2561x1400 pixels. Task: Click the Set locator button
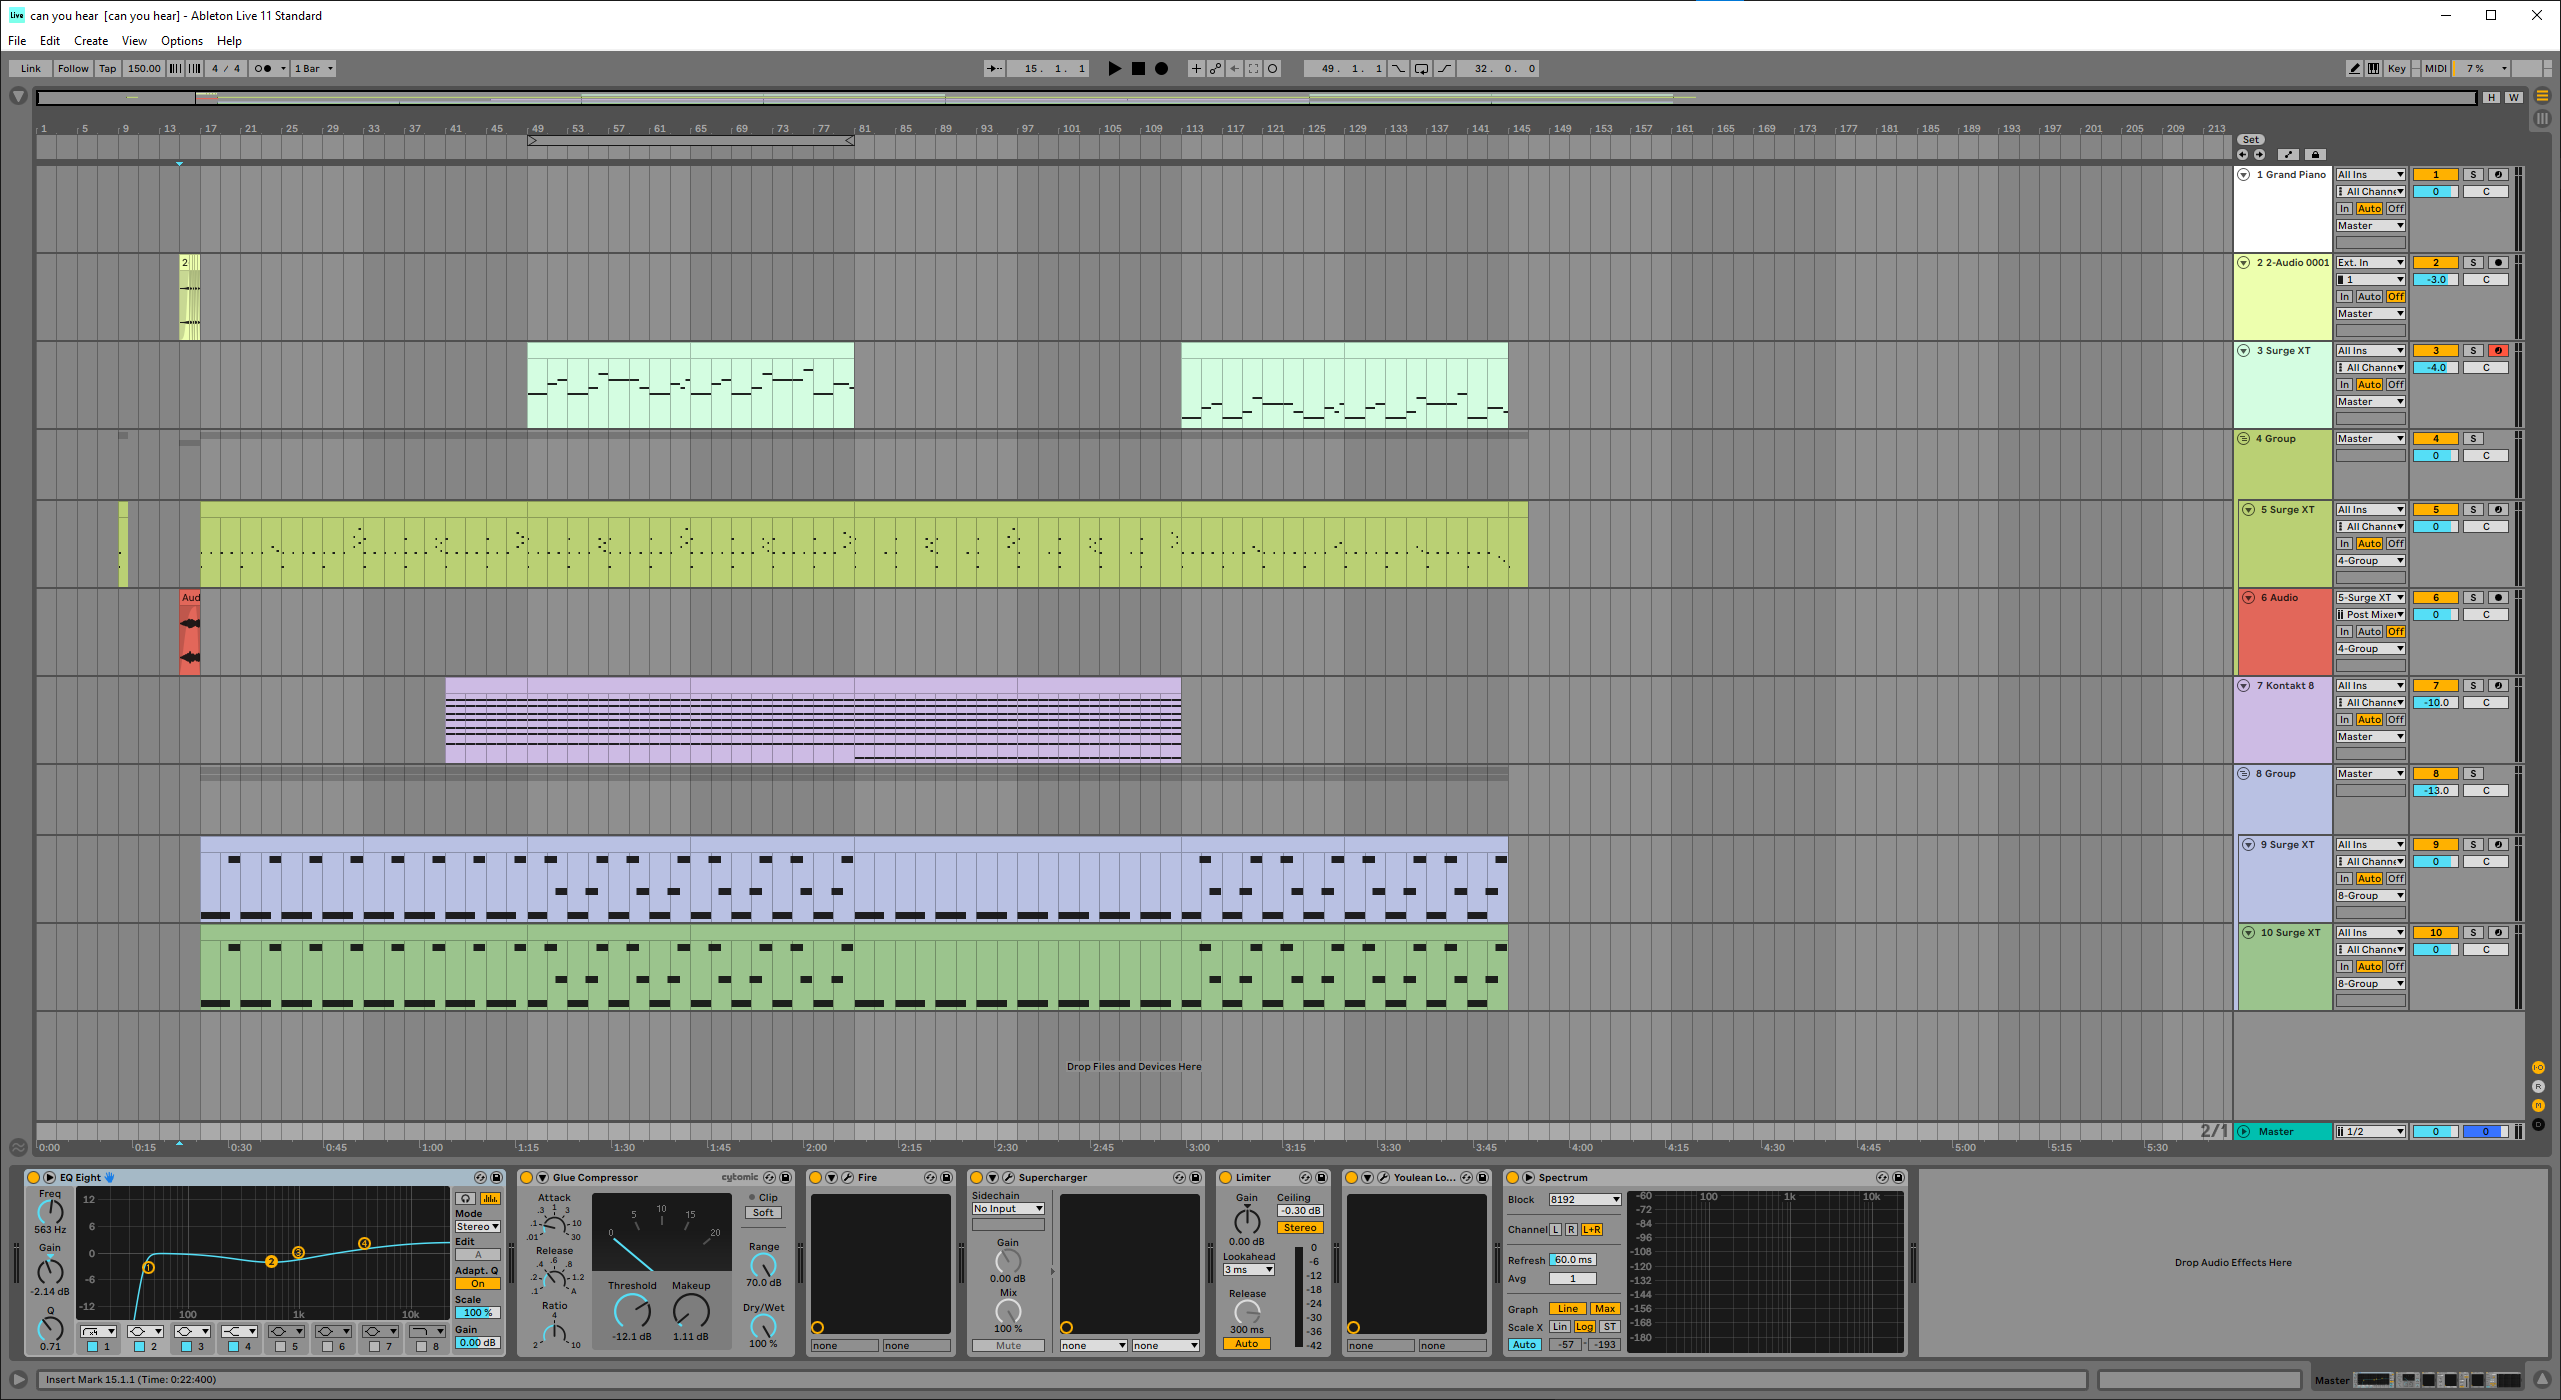[x=2250, y=140]
